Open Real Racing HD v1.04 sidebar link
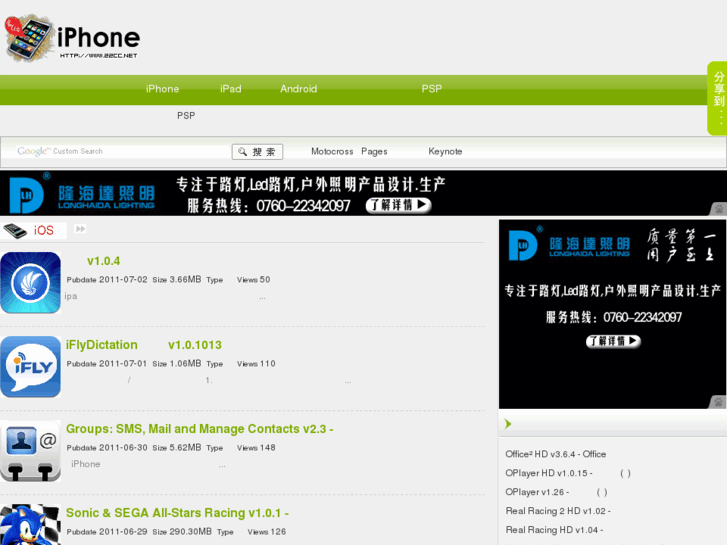 pos(554,530)
